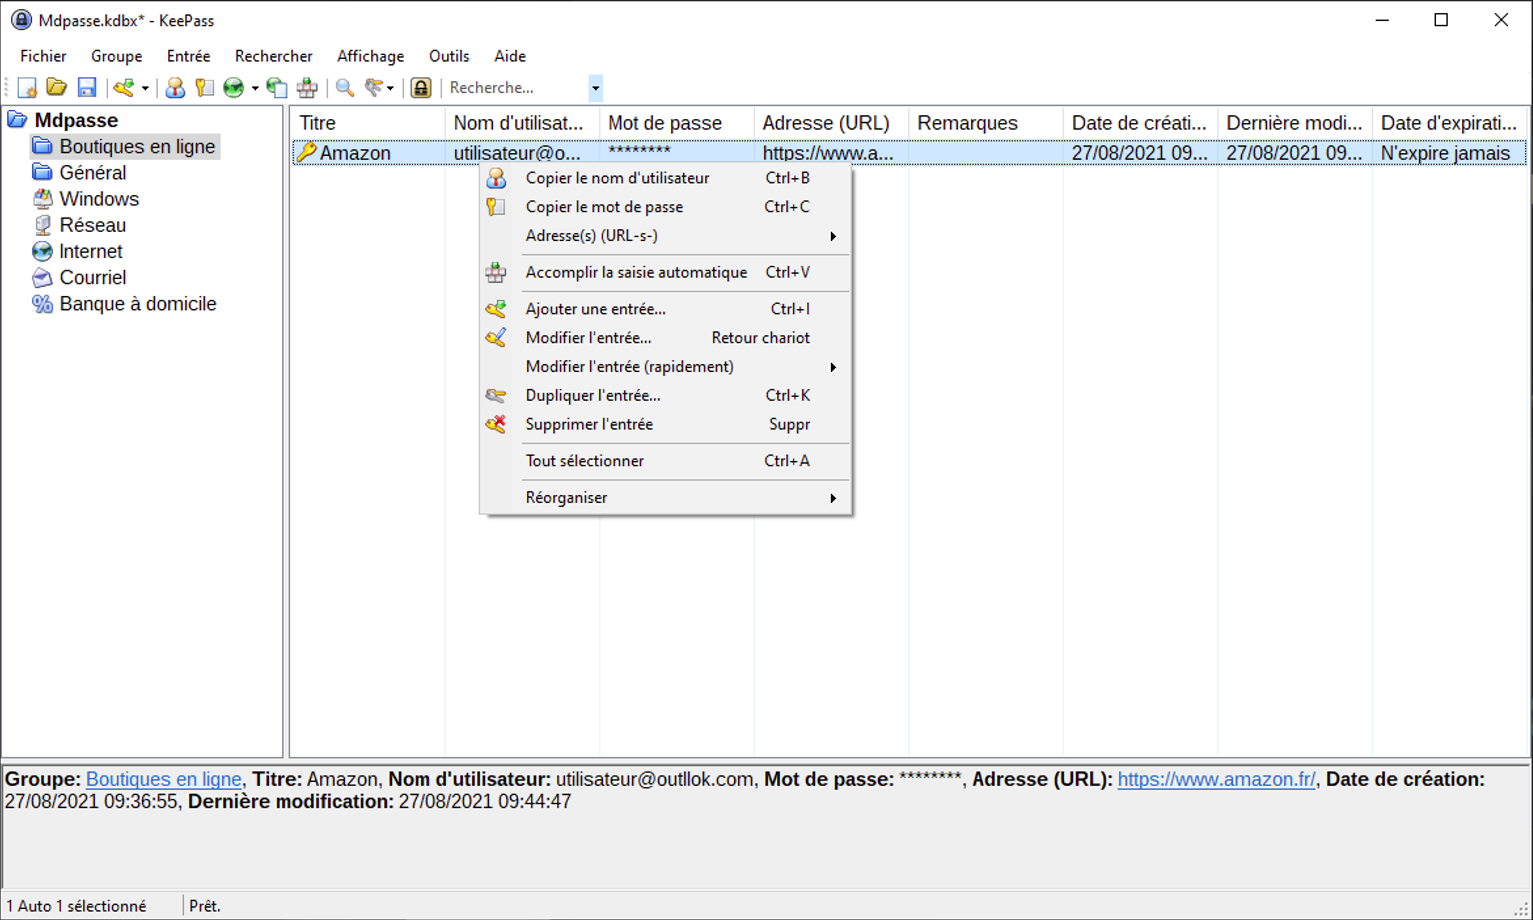Viewport: 1533px width, 920px height.
Task: Choose Tout sélectionner
Action: coord(665,461)
